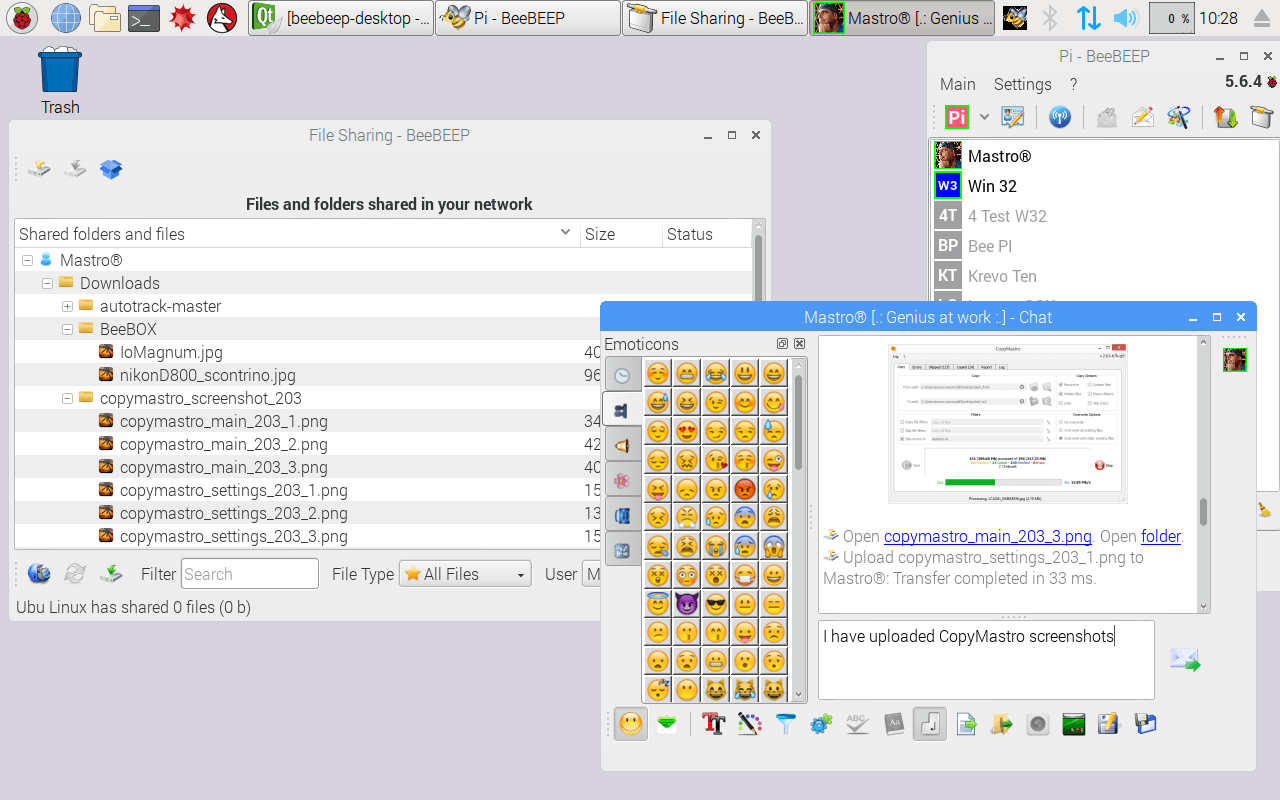This screenshot has width=1280, height=800.
Task: Open Raspberry Pi menu on taskbar
Action: 22,18
